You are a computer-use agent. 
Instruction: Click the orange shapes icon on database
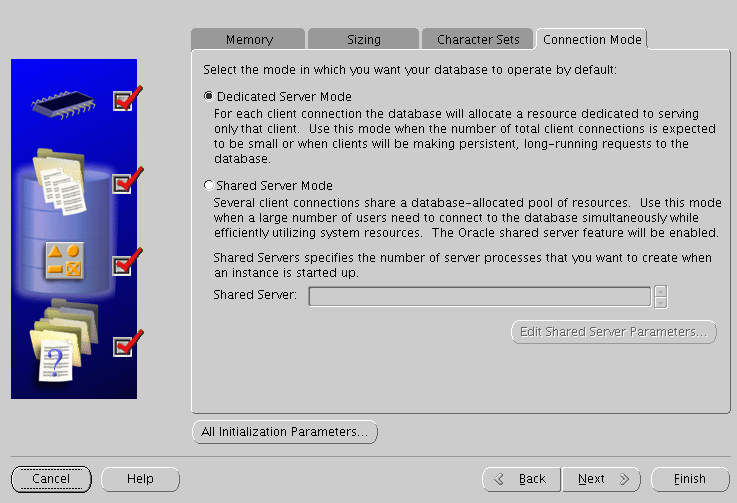coord(64,260)
